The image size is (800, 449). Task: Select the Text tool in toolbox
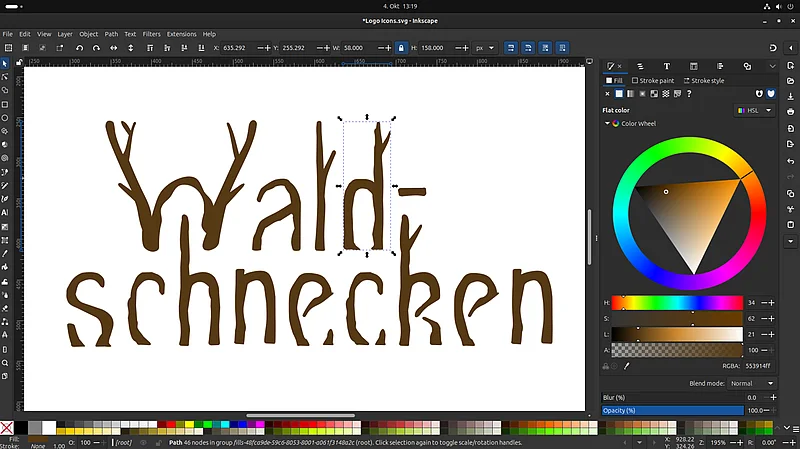[5, 213]
